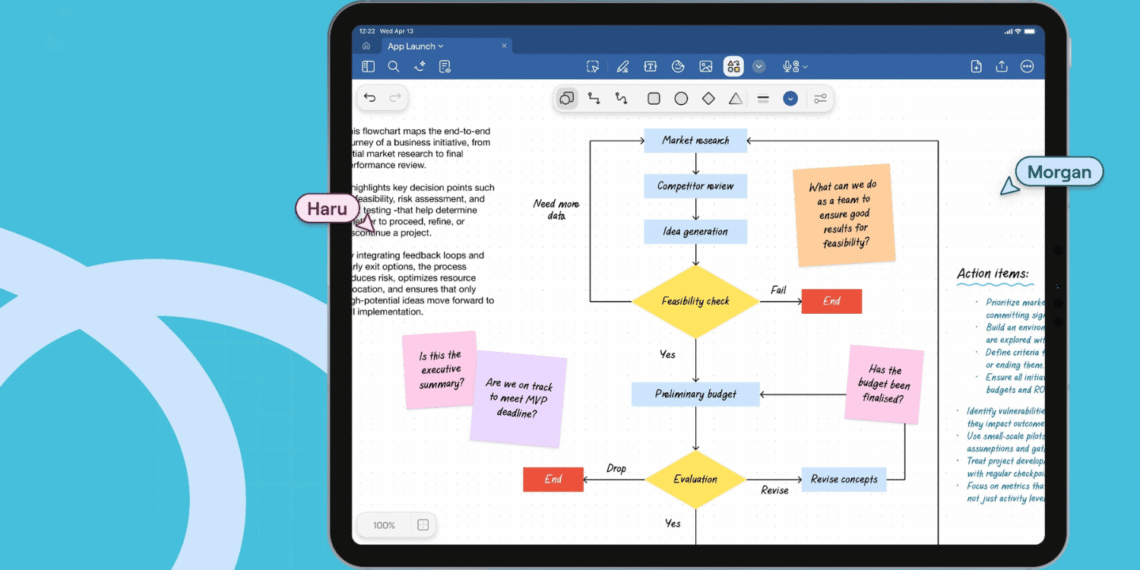This screenshot has height=570, width=1140.
Task: Pick the circle shape tool
Action: [681, 98]
